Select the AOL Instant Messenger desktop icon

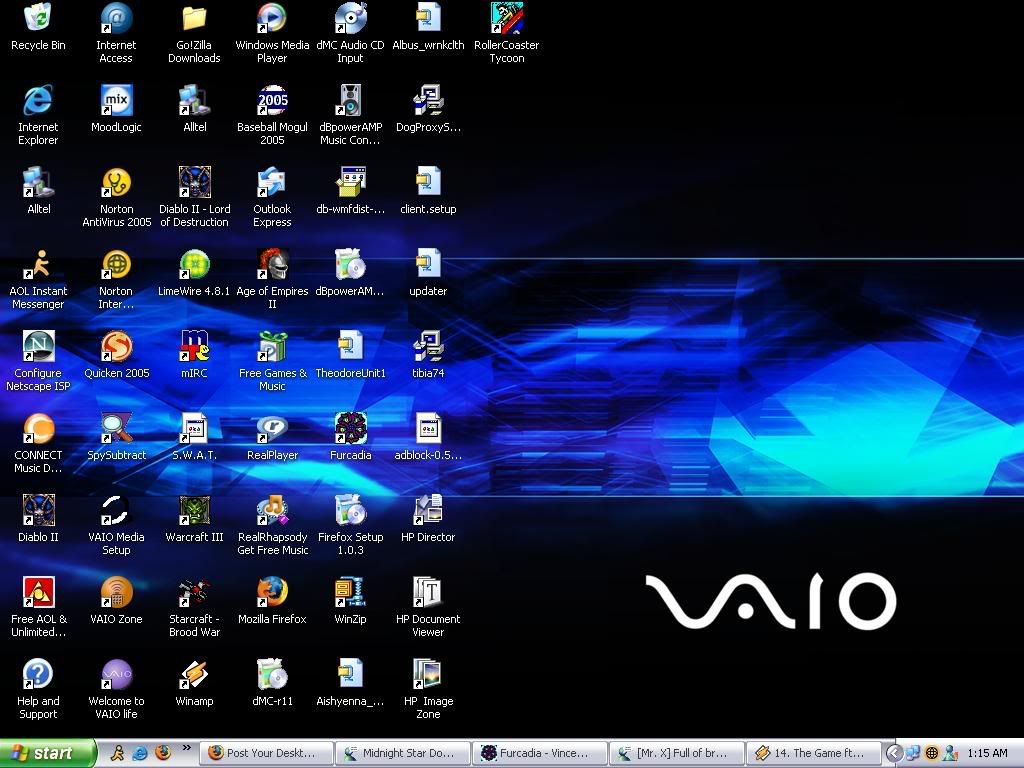(38, 264)
